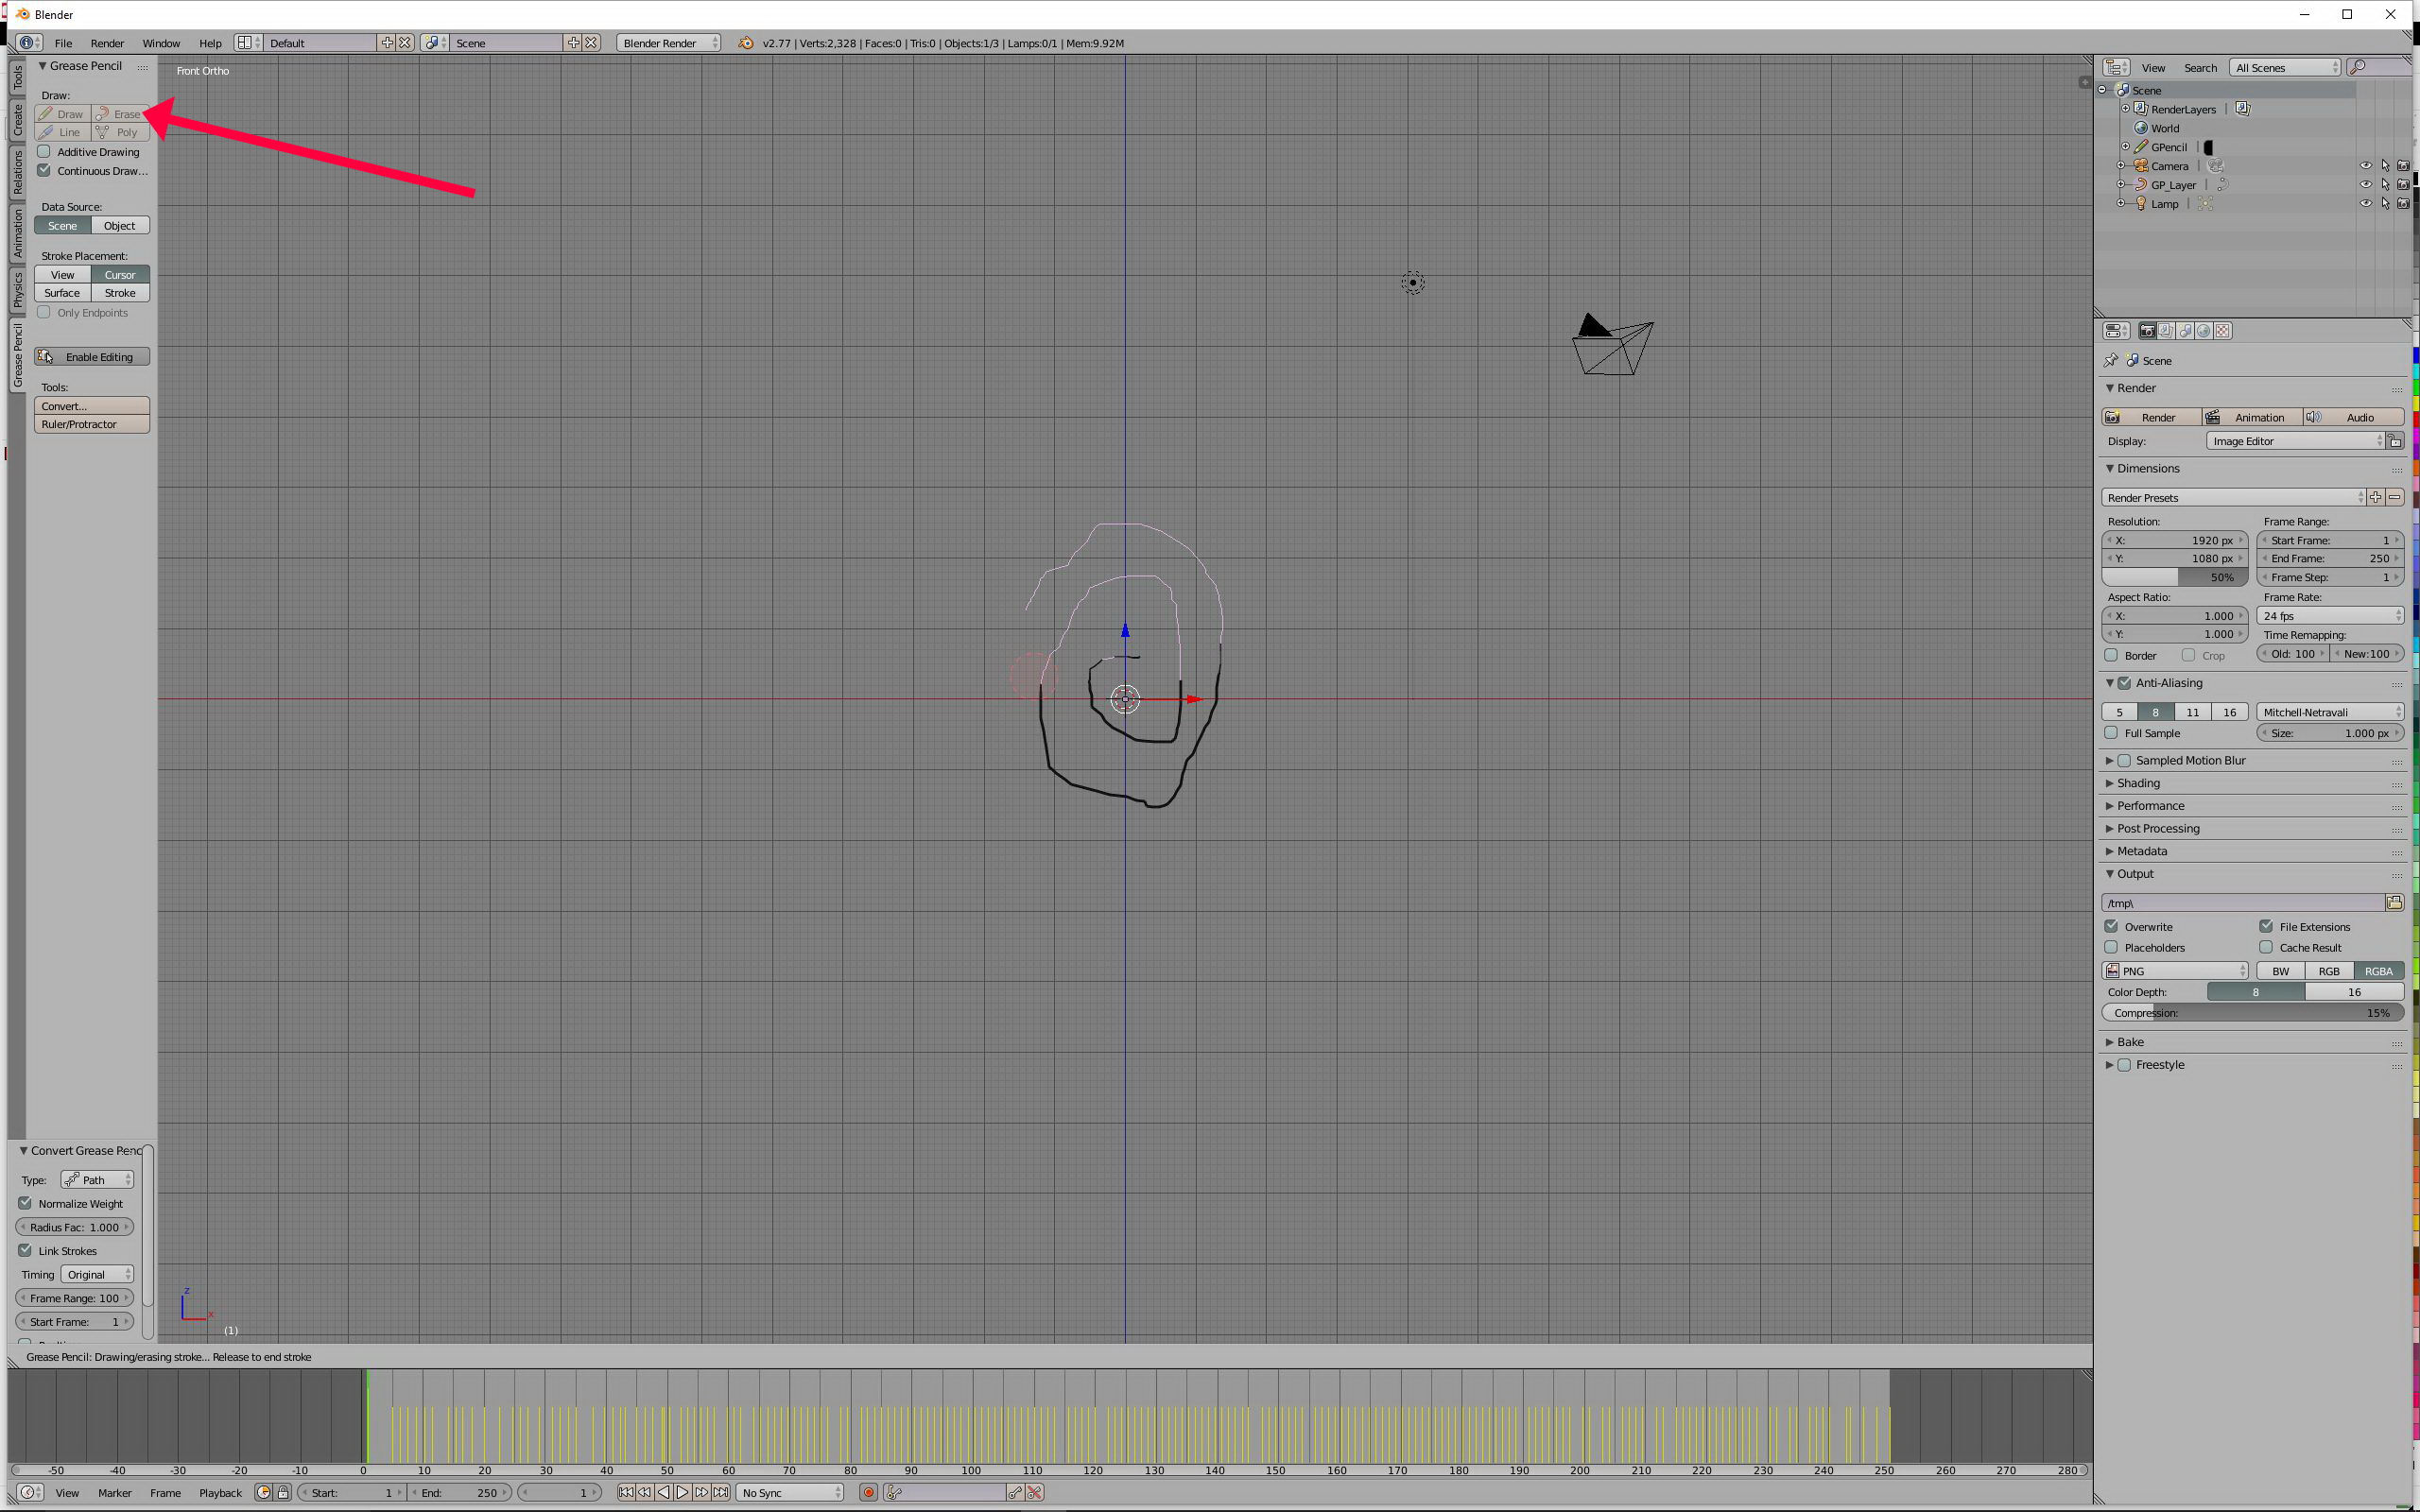Open the Blender Render engine dropdown
This screenshot has height=1512, width=2420.
(x=668, y=43)
